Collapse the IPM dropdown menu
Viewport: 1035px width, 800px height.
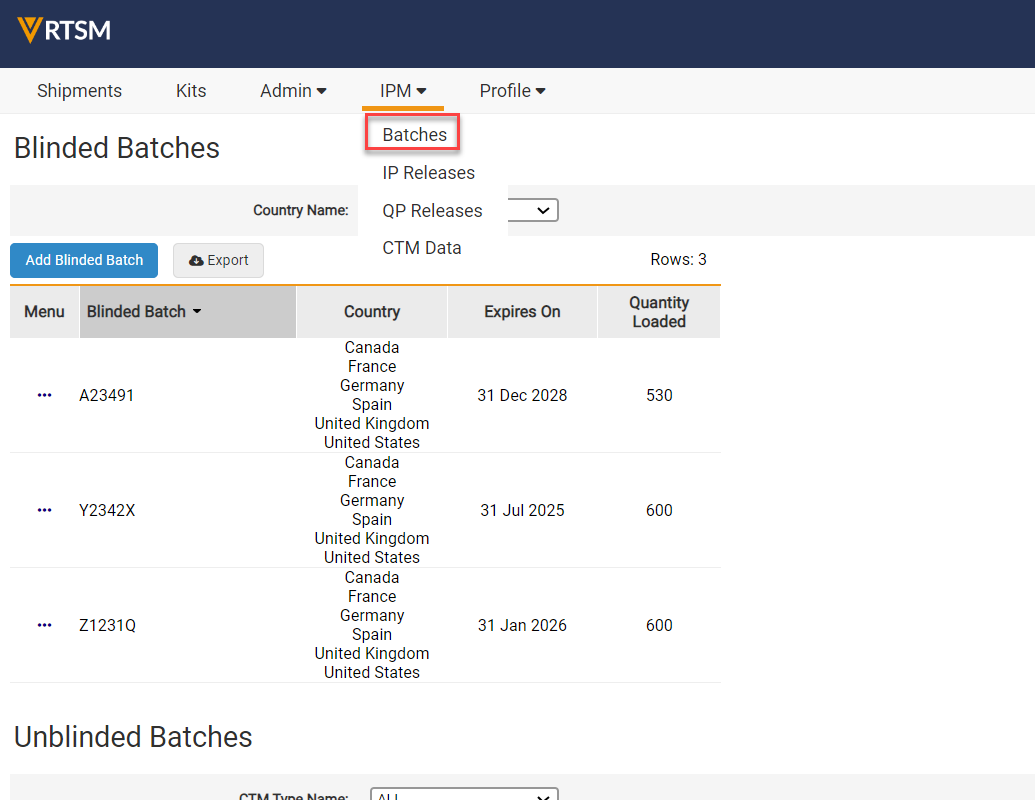tap(403, 91)
